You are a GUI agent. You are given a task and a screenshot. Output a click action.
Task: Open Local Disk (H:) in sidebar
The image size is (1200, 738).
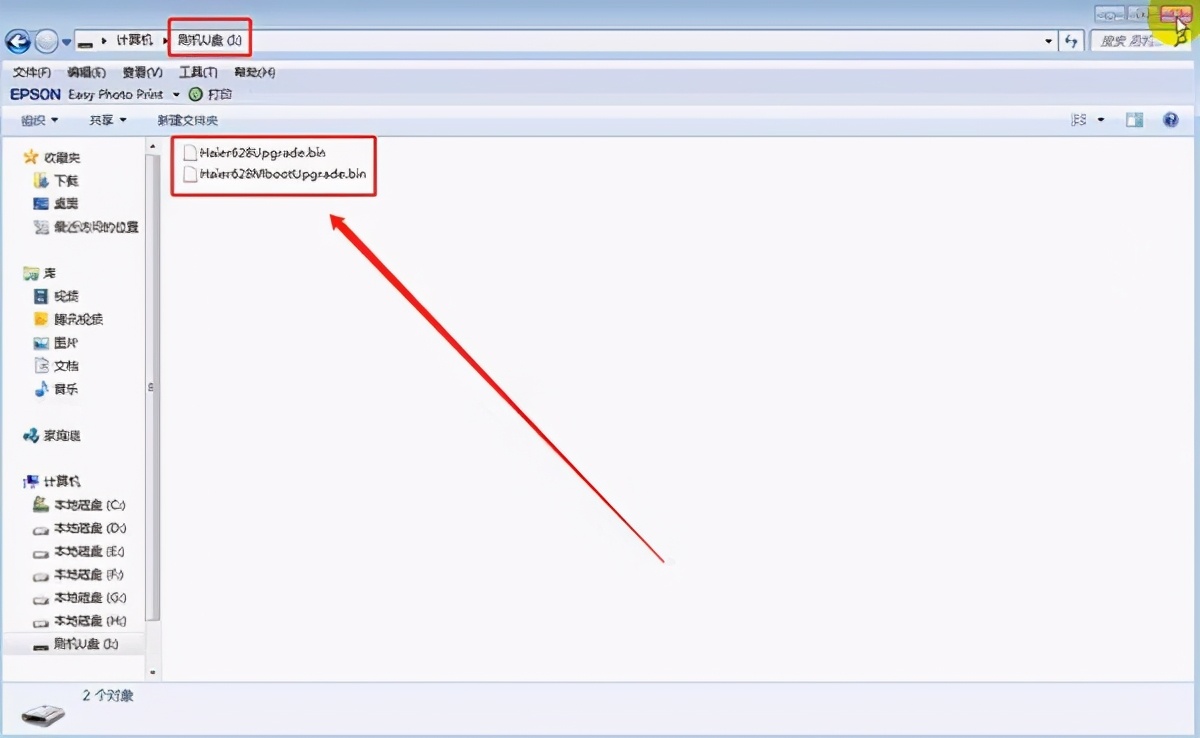click(80, 621)
